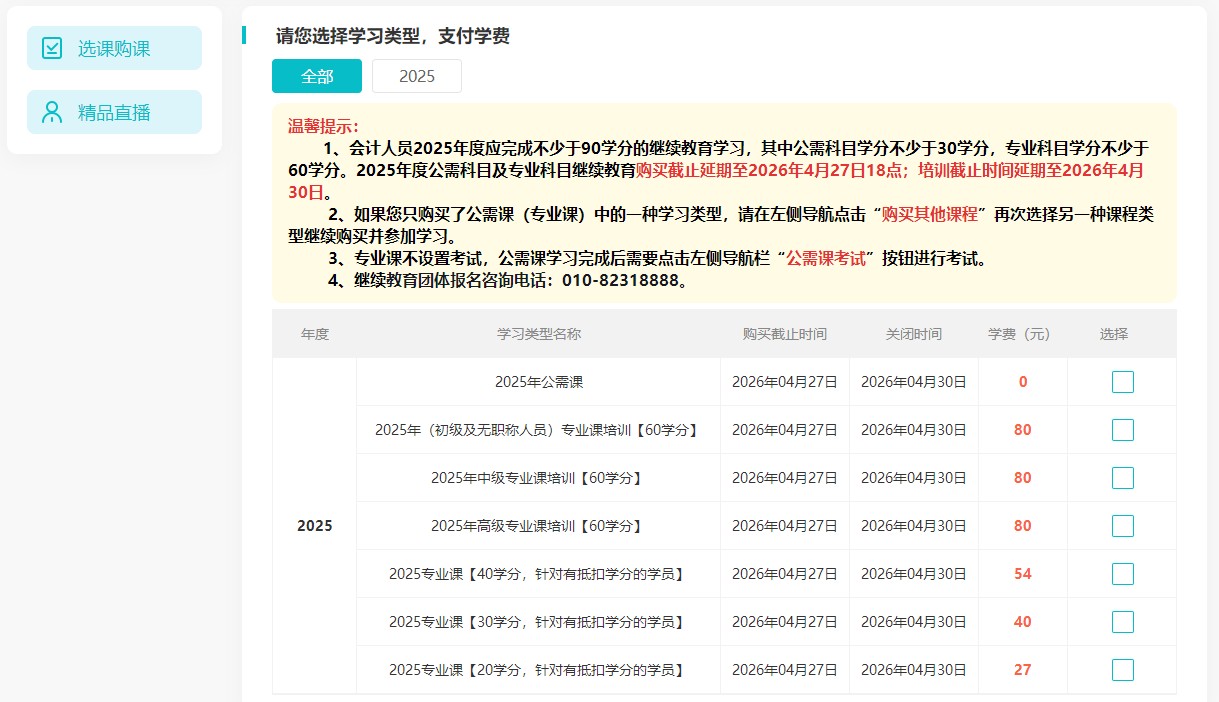Click the 精品直播 person icon
Viewport: 1219px width, 702px height.
point(52,112)
